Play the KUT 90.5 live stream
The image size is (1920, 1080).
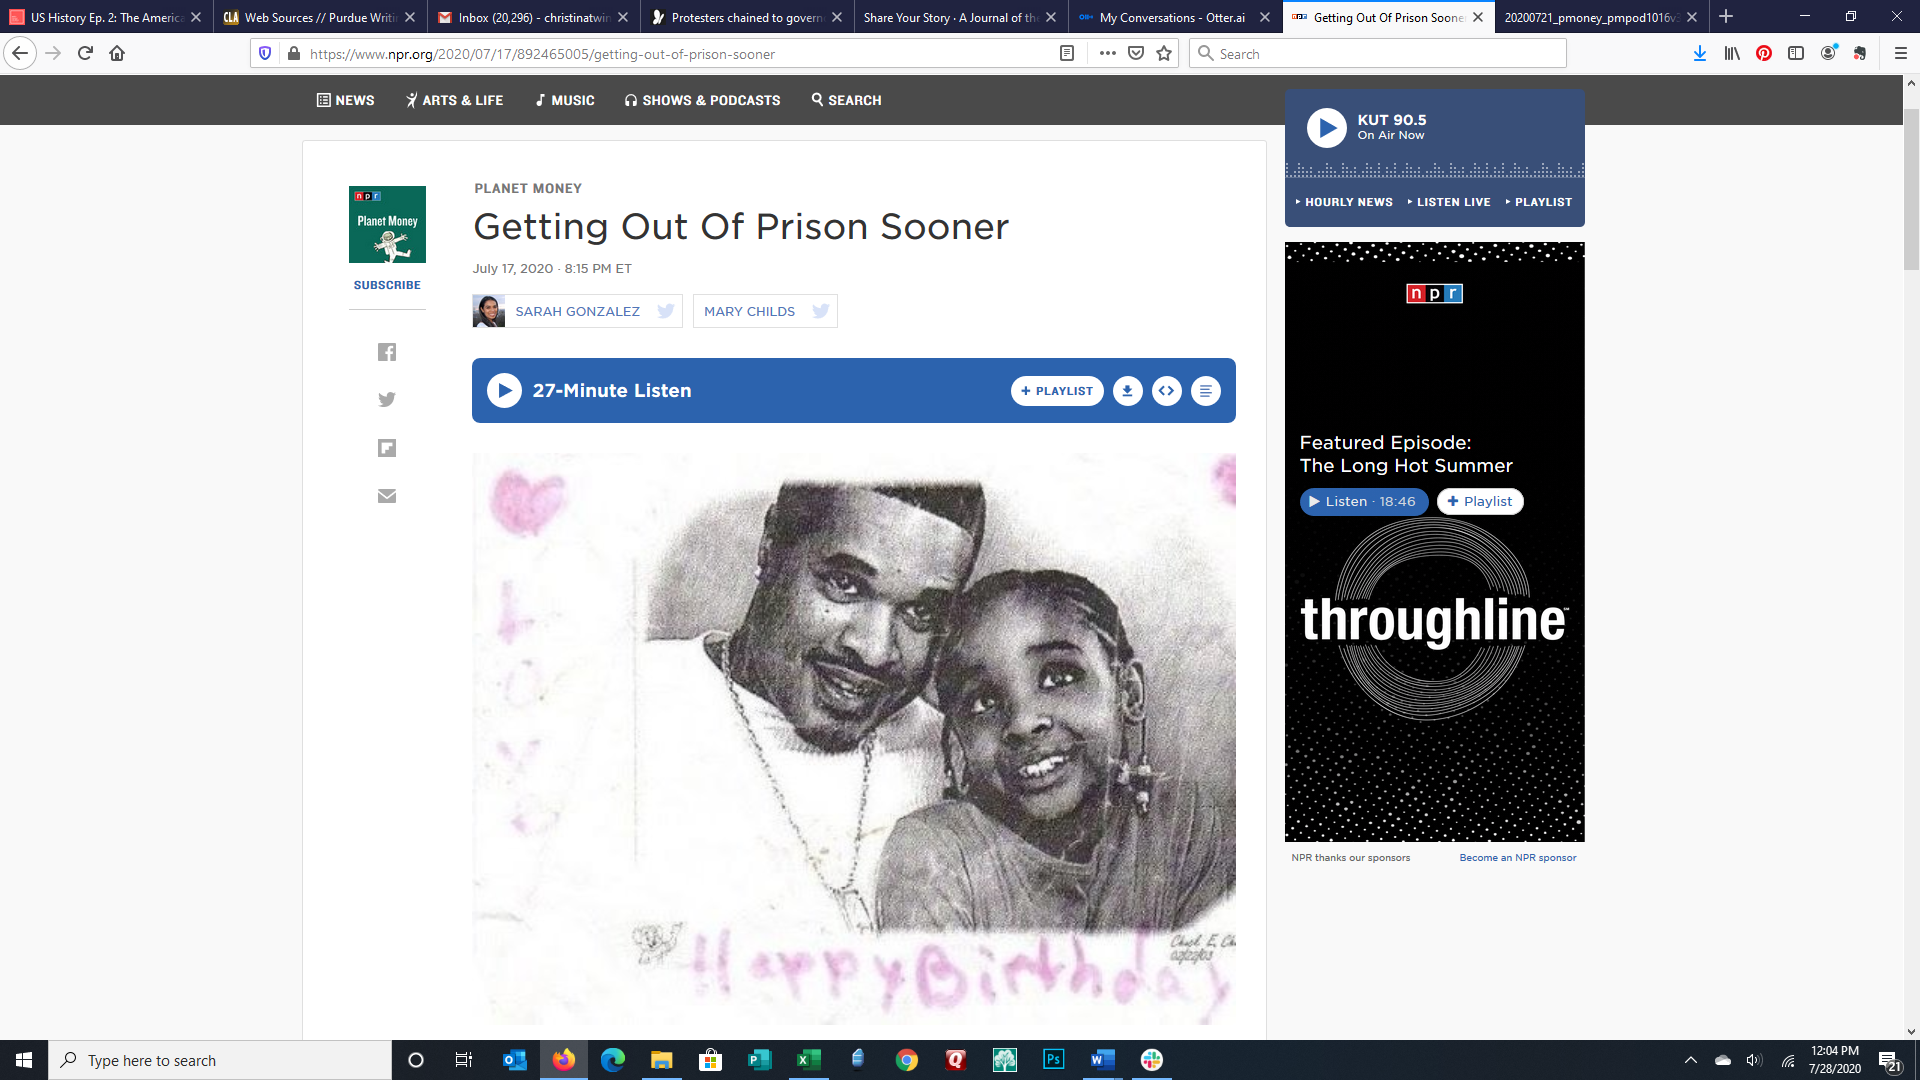(x=1327, y=128)
